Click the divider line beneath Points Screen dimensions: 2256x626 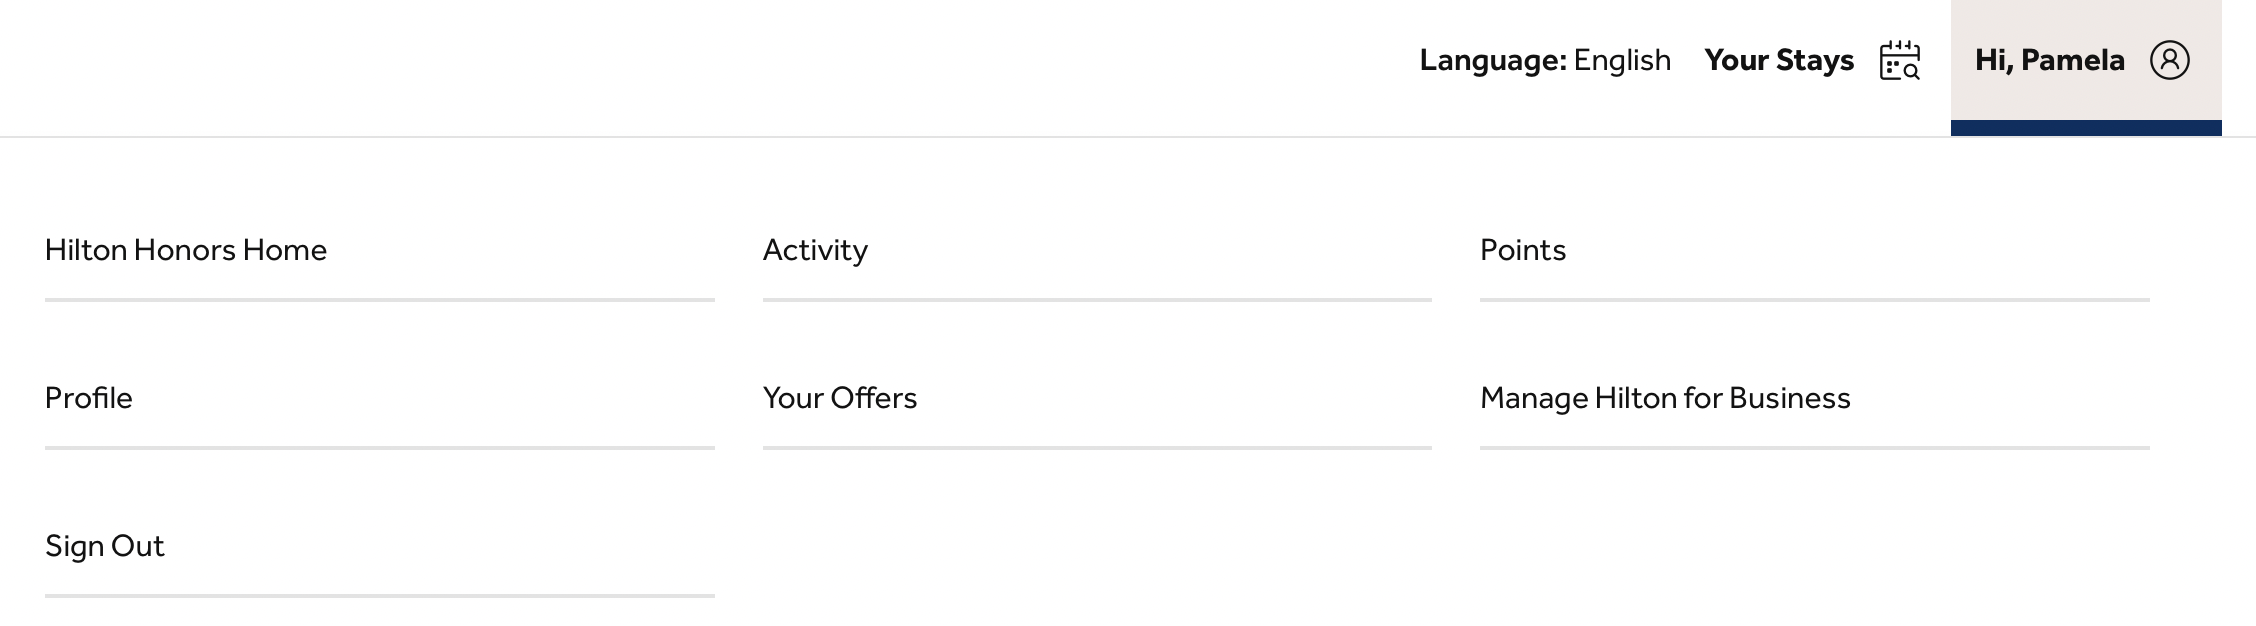coord(1814,299)
